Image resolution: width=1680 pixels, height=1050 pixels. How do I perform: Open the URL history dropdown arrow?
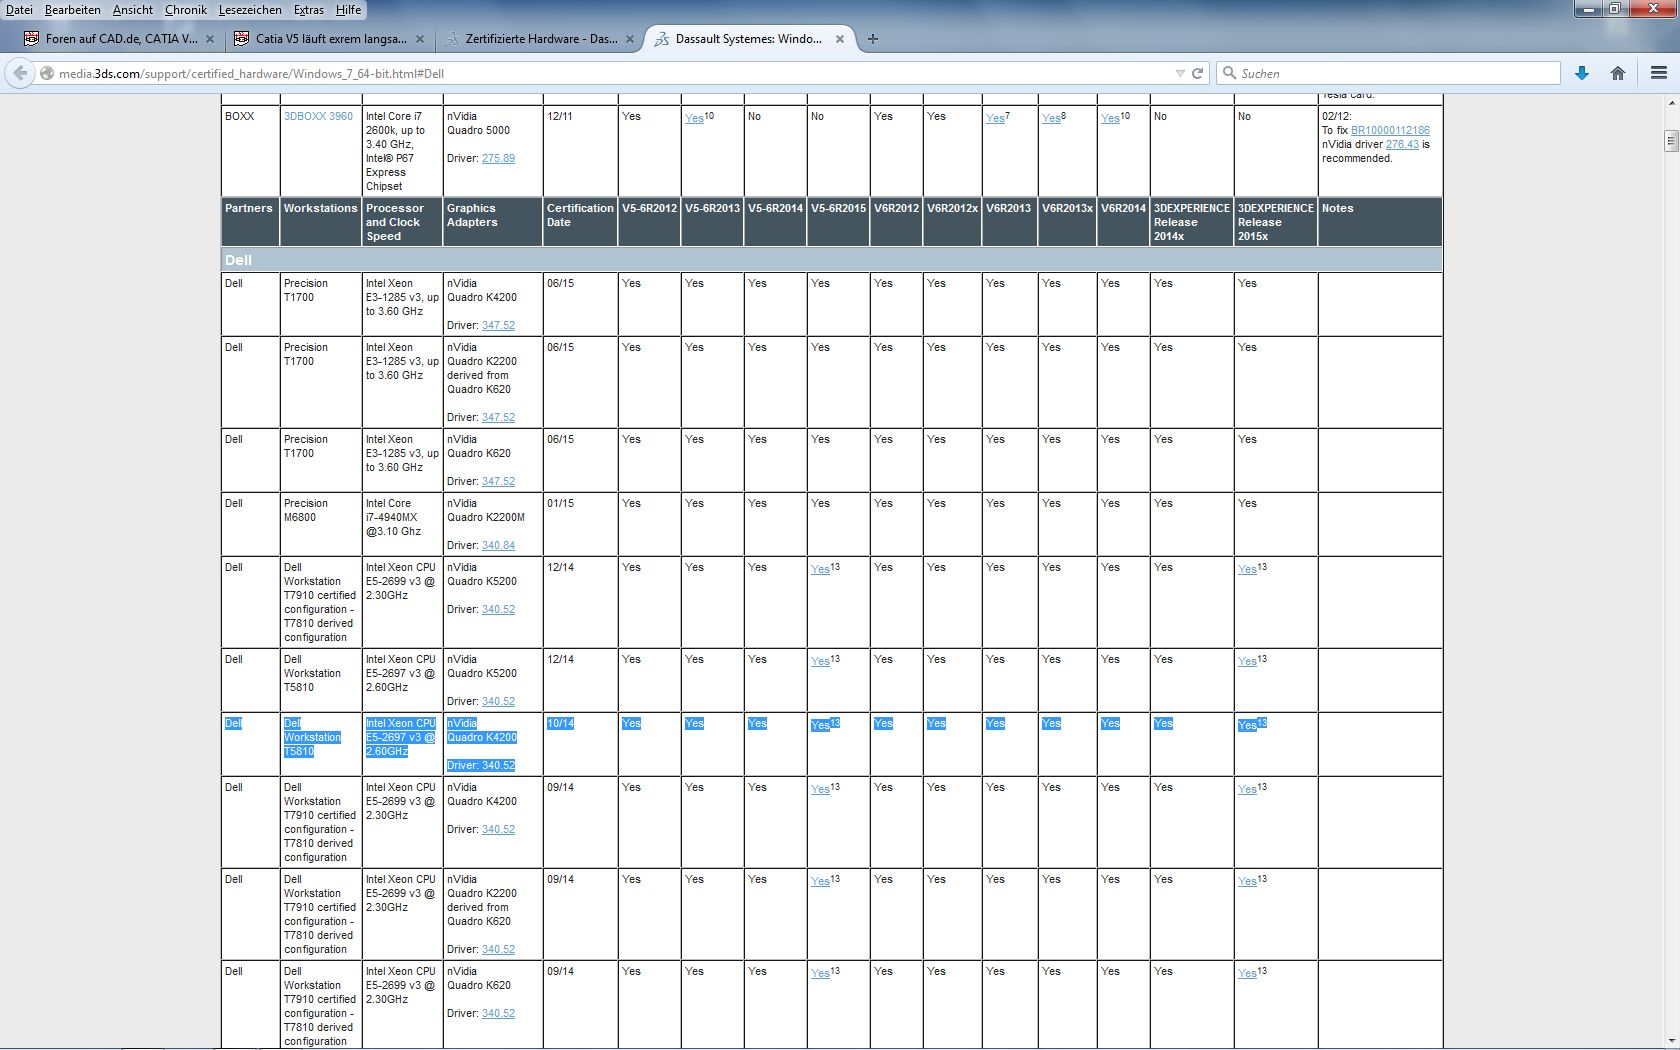tap(1180, 73)
